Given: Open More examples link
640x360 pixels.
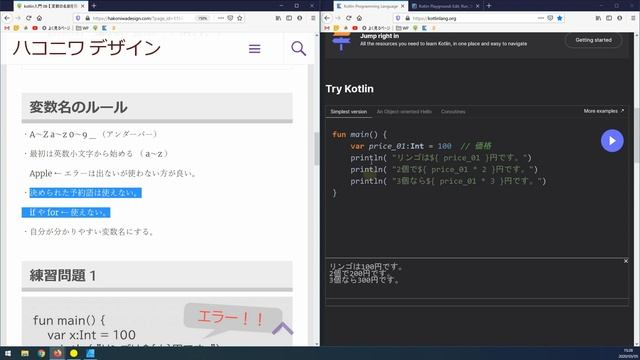Looking at the screenshot, I should 604,111.
